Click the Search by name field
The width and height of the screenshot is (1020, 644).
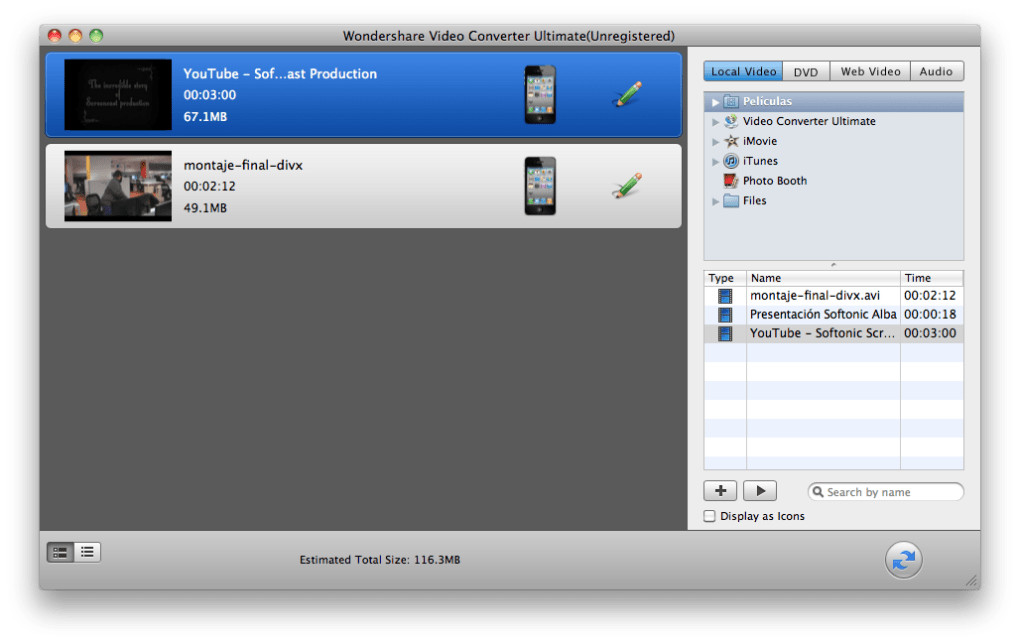pos(885,492)
